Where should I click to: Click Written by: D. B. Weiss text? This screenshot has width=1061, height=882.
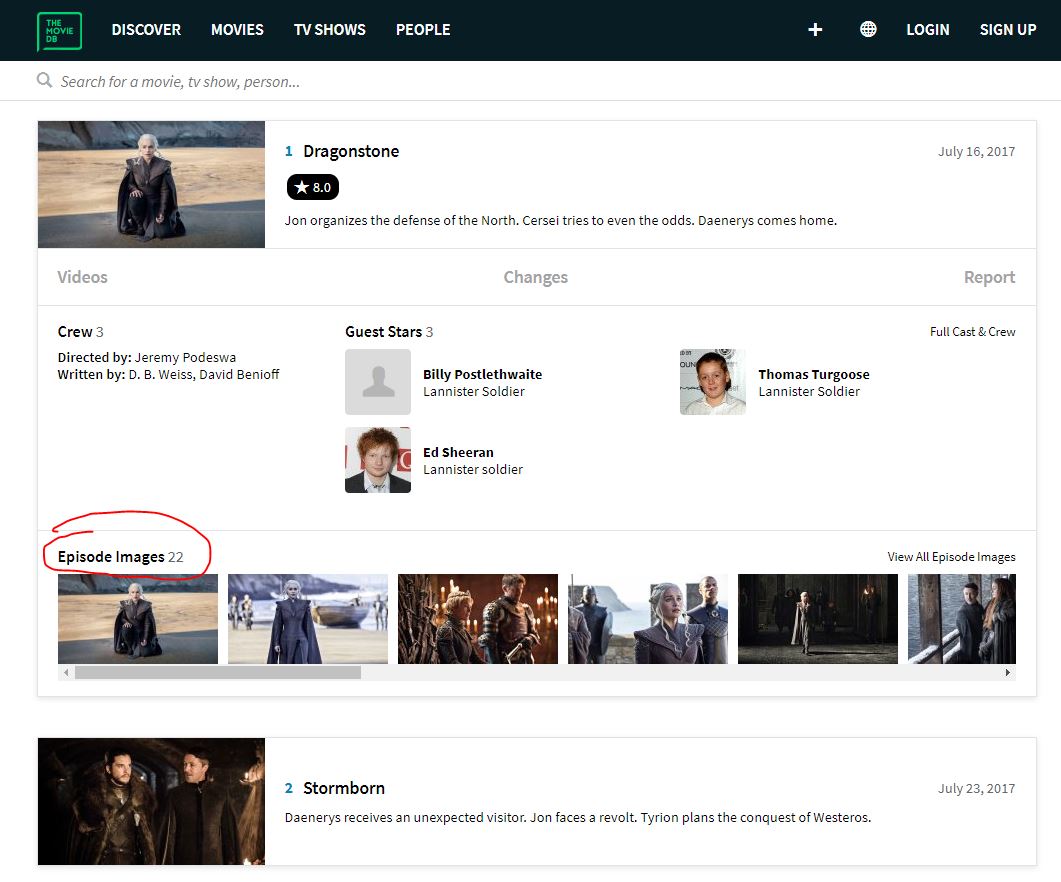[168, 374]
